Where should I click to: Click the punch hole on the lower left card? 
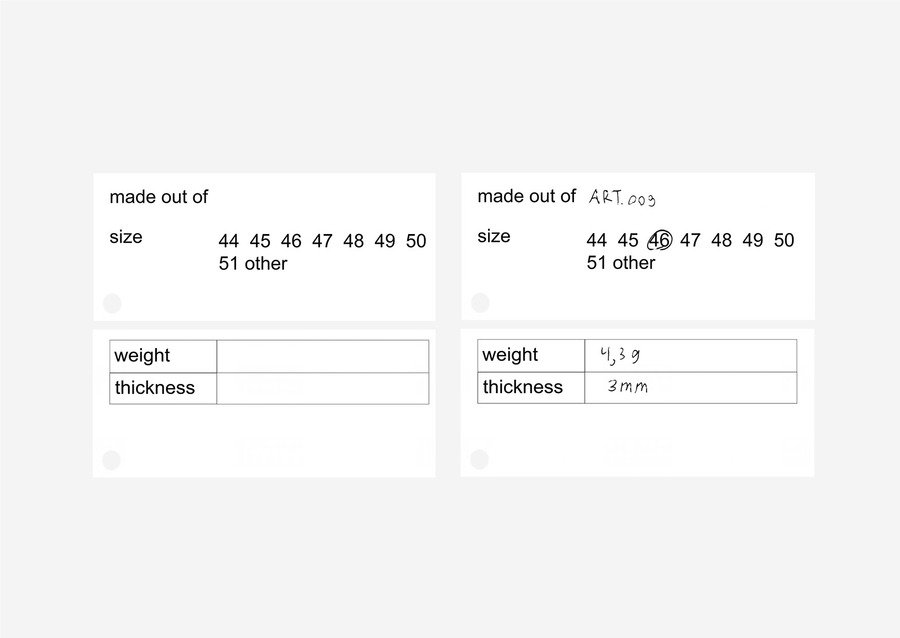[111, 460]
